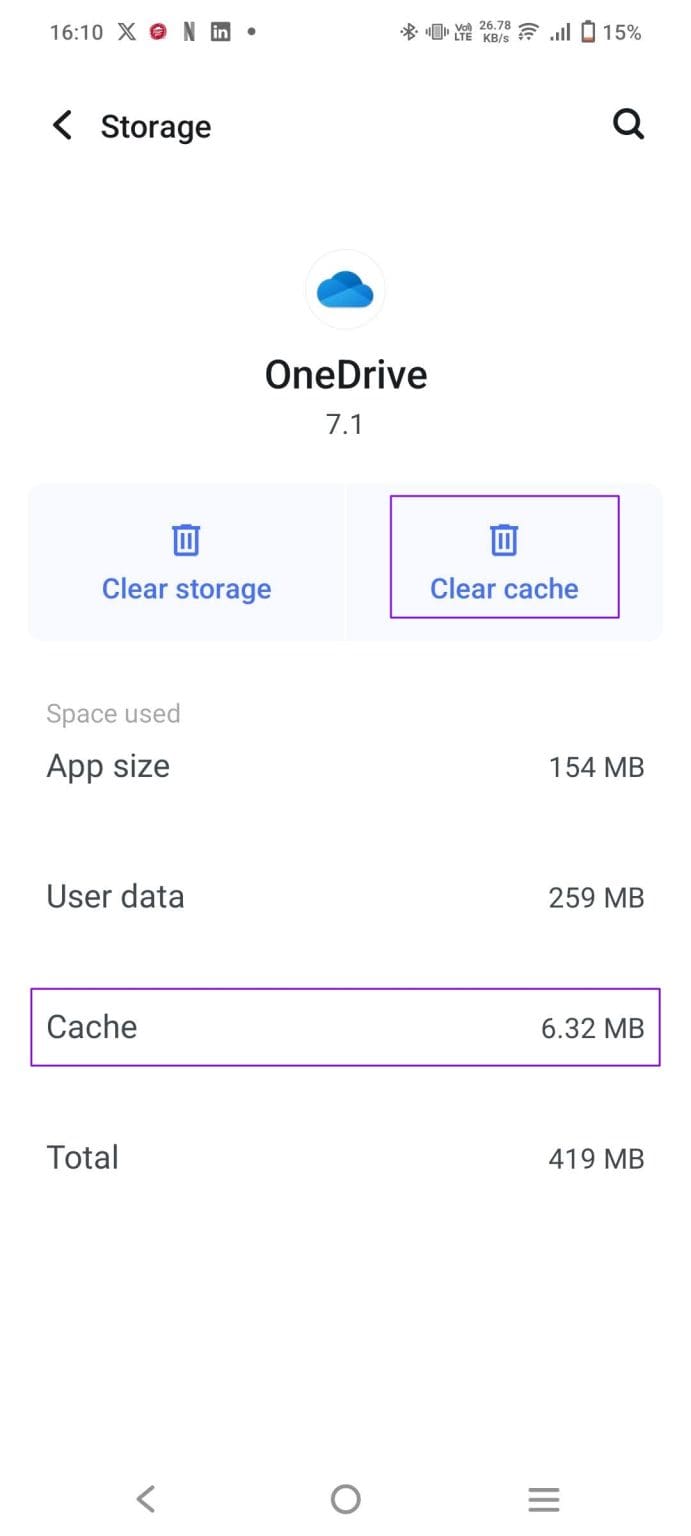Image resolution: width=691 pixels, height=1536 pixels.
Task: Tap the User data entry
Action: (345, 897)
